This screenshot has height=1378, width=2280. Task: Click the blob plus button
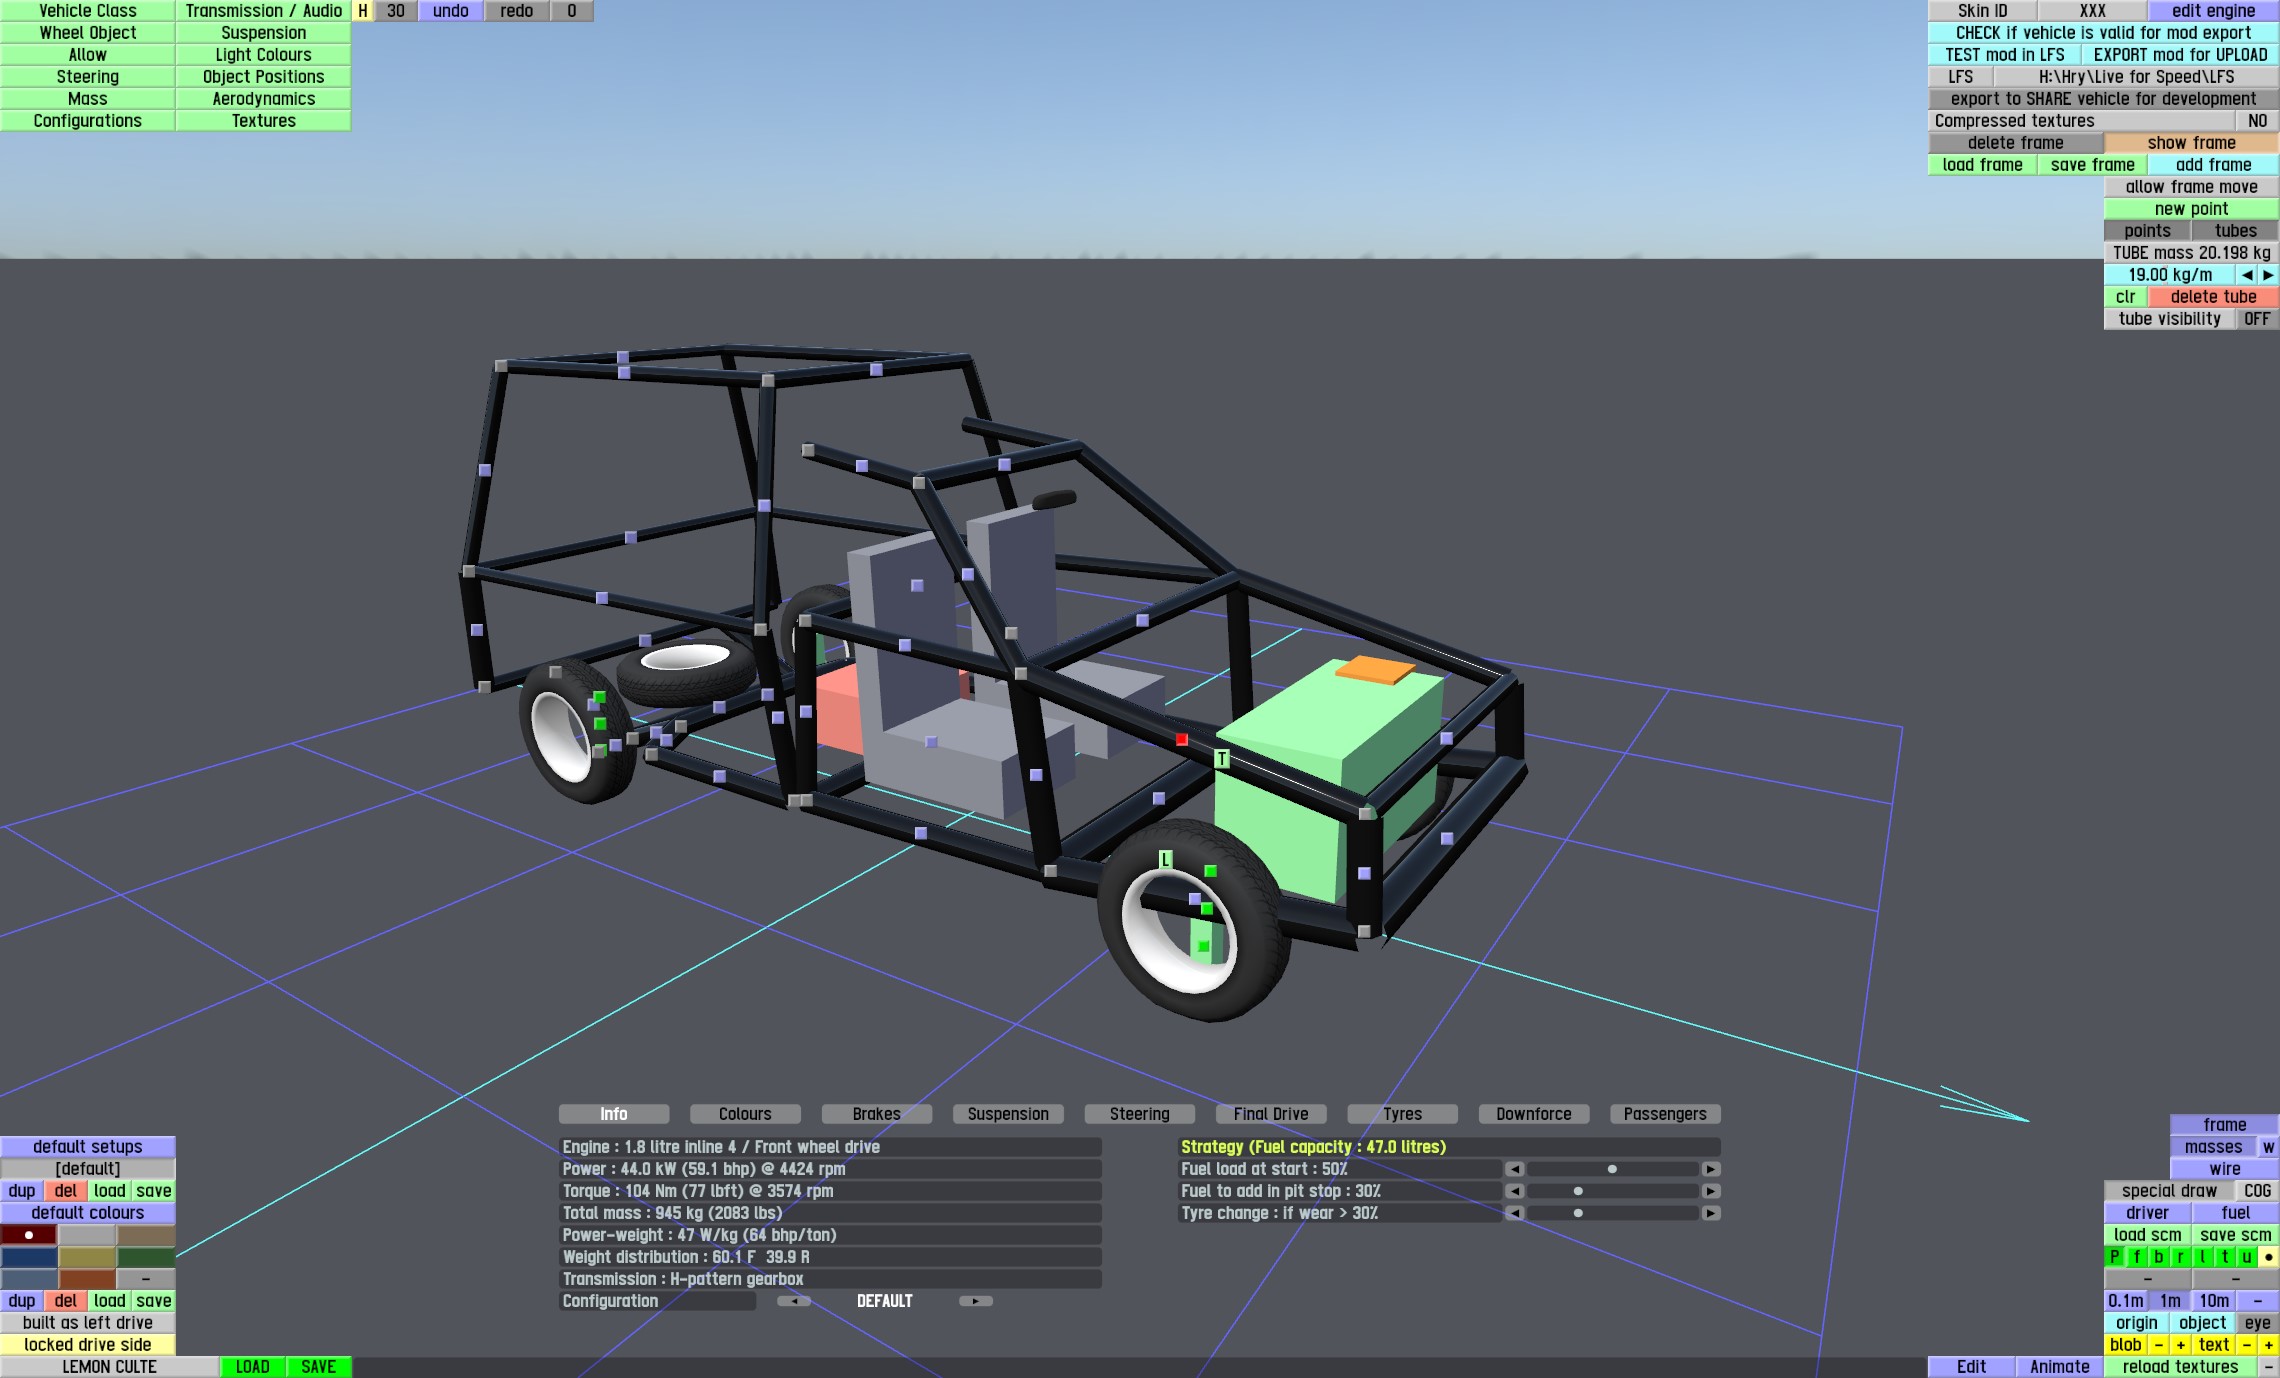click(2181, 1345)
